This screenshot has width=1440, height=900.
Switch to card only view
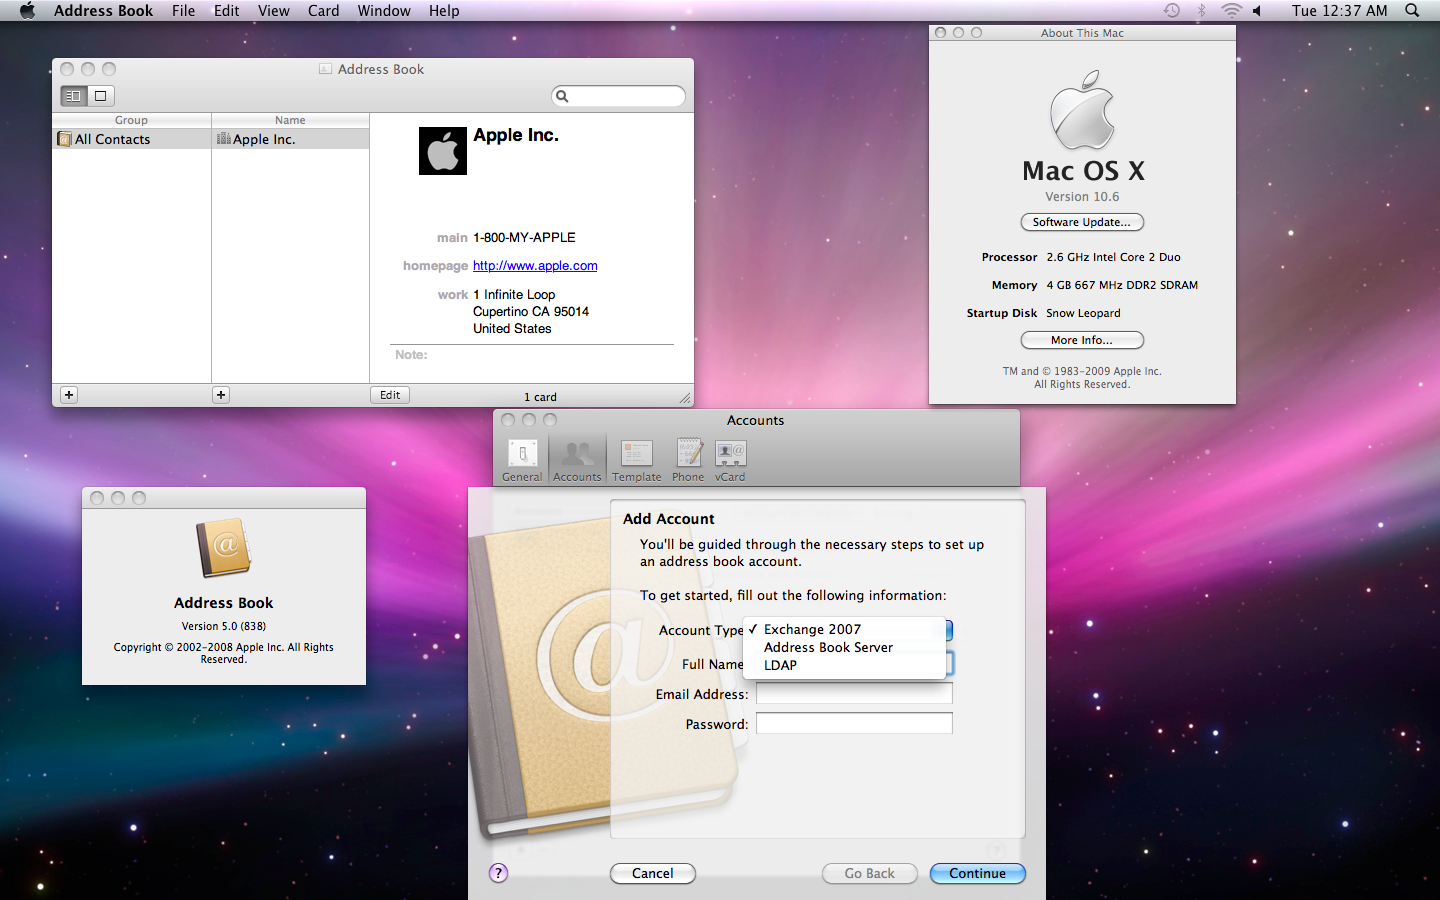point(101,96)
